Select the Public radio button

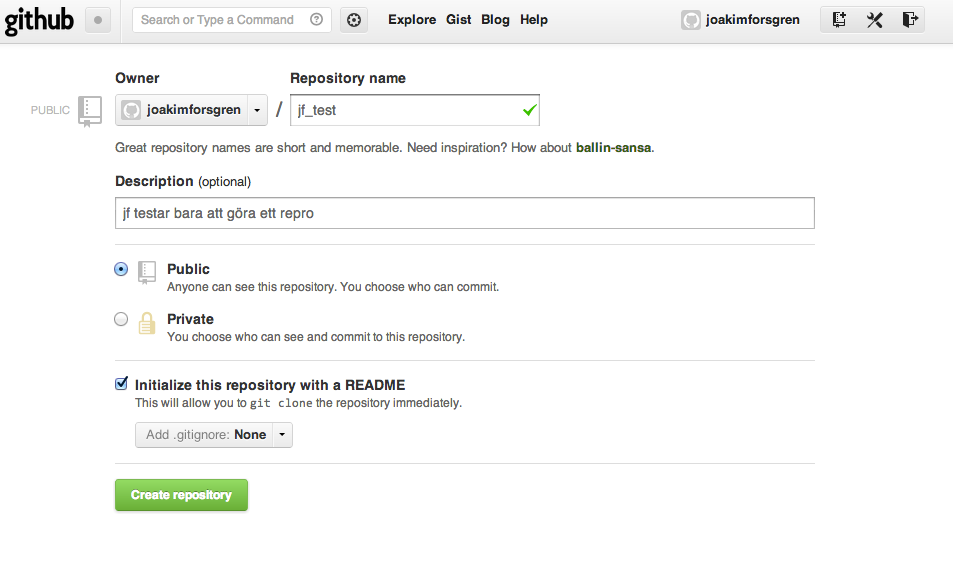point(122,269)
